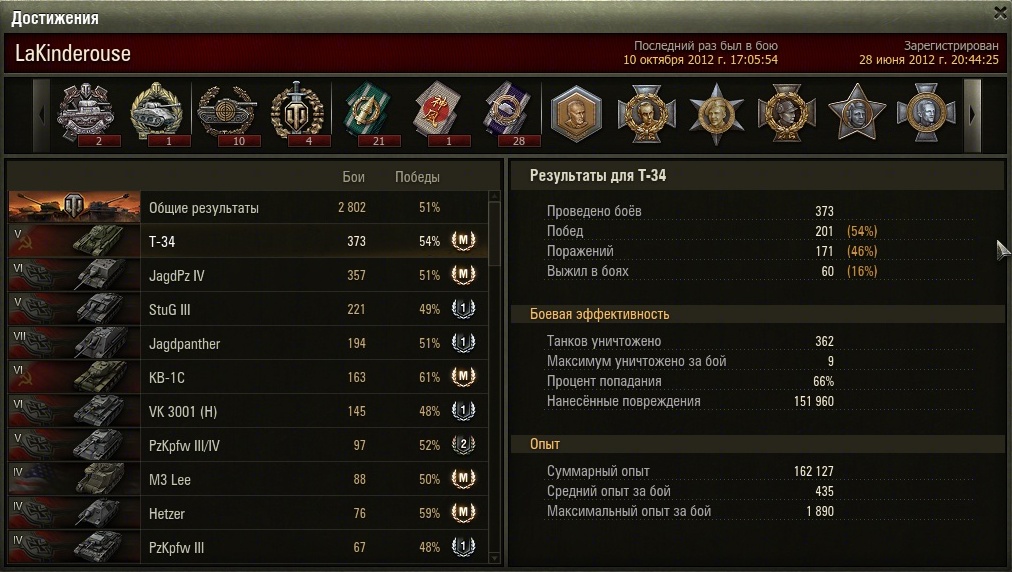Click the vehicle list scrollbar thumb
The height and width of the screenshot is (572, 1012).
pos(494,234)
